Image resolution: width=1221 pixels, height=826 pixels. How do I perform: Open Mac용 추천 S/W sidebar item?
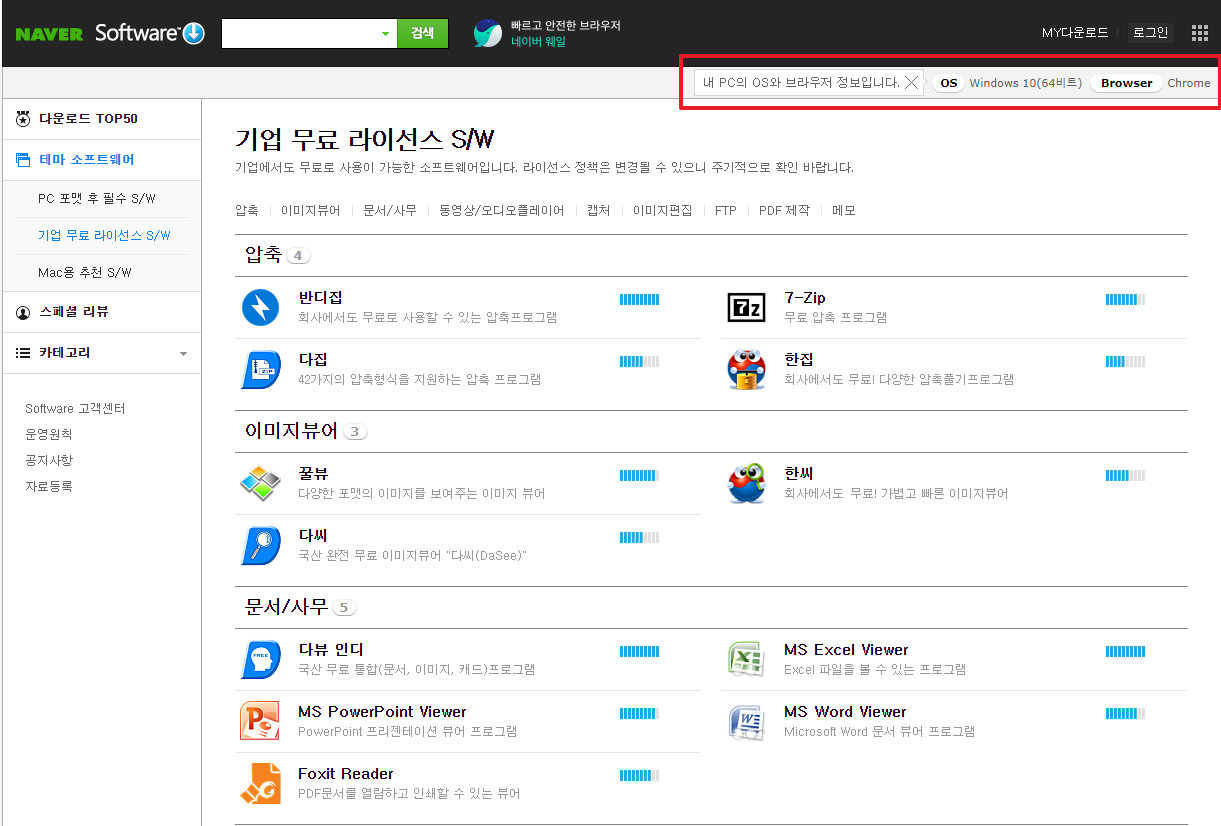(x=85, y=272)
